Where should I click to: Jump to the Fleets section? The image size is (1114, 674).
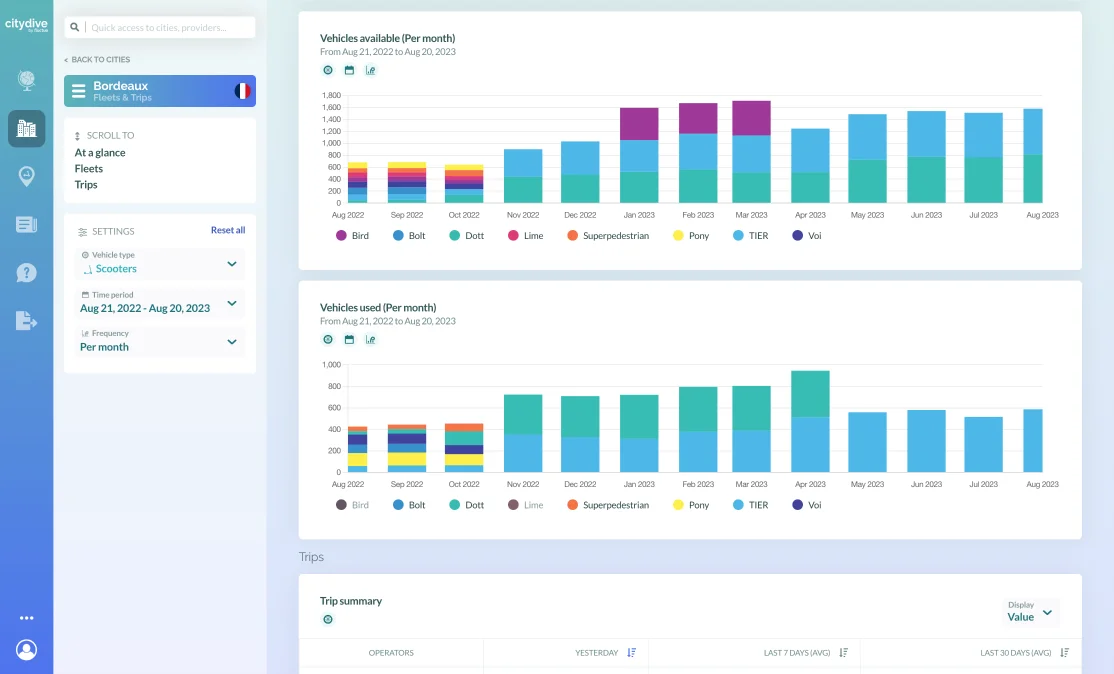[x=89, y=169]
